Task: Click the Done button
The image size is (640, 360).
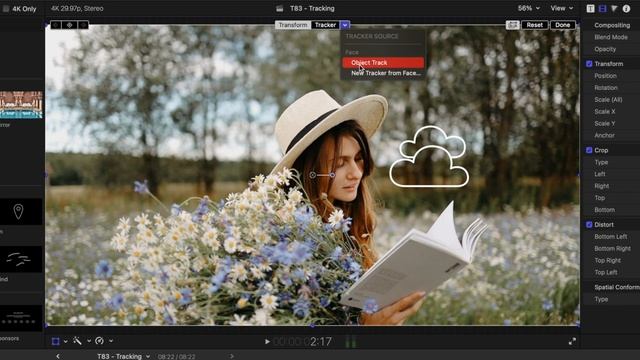Action: click(x=562, y=25)
